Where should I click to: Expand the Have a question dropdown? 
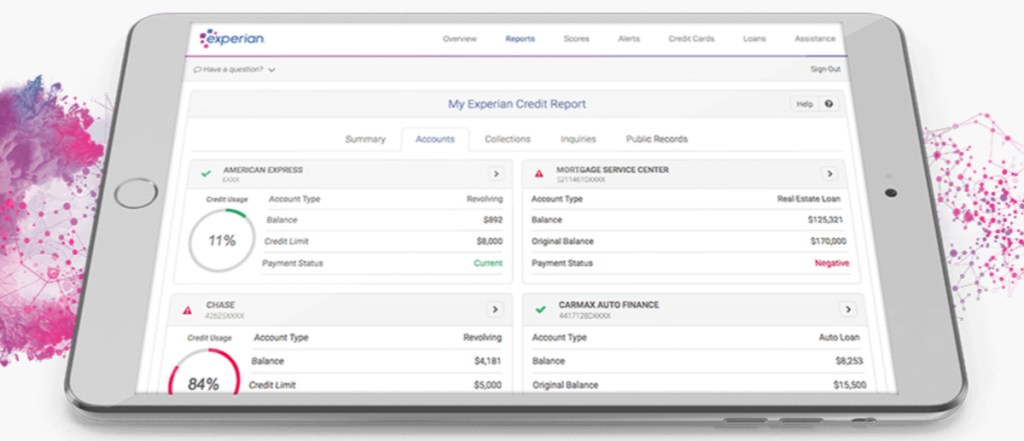pos(272,70)
